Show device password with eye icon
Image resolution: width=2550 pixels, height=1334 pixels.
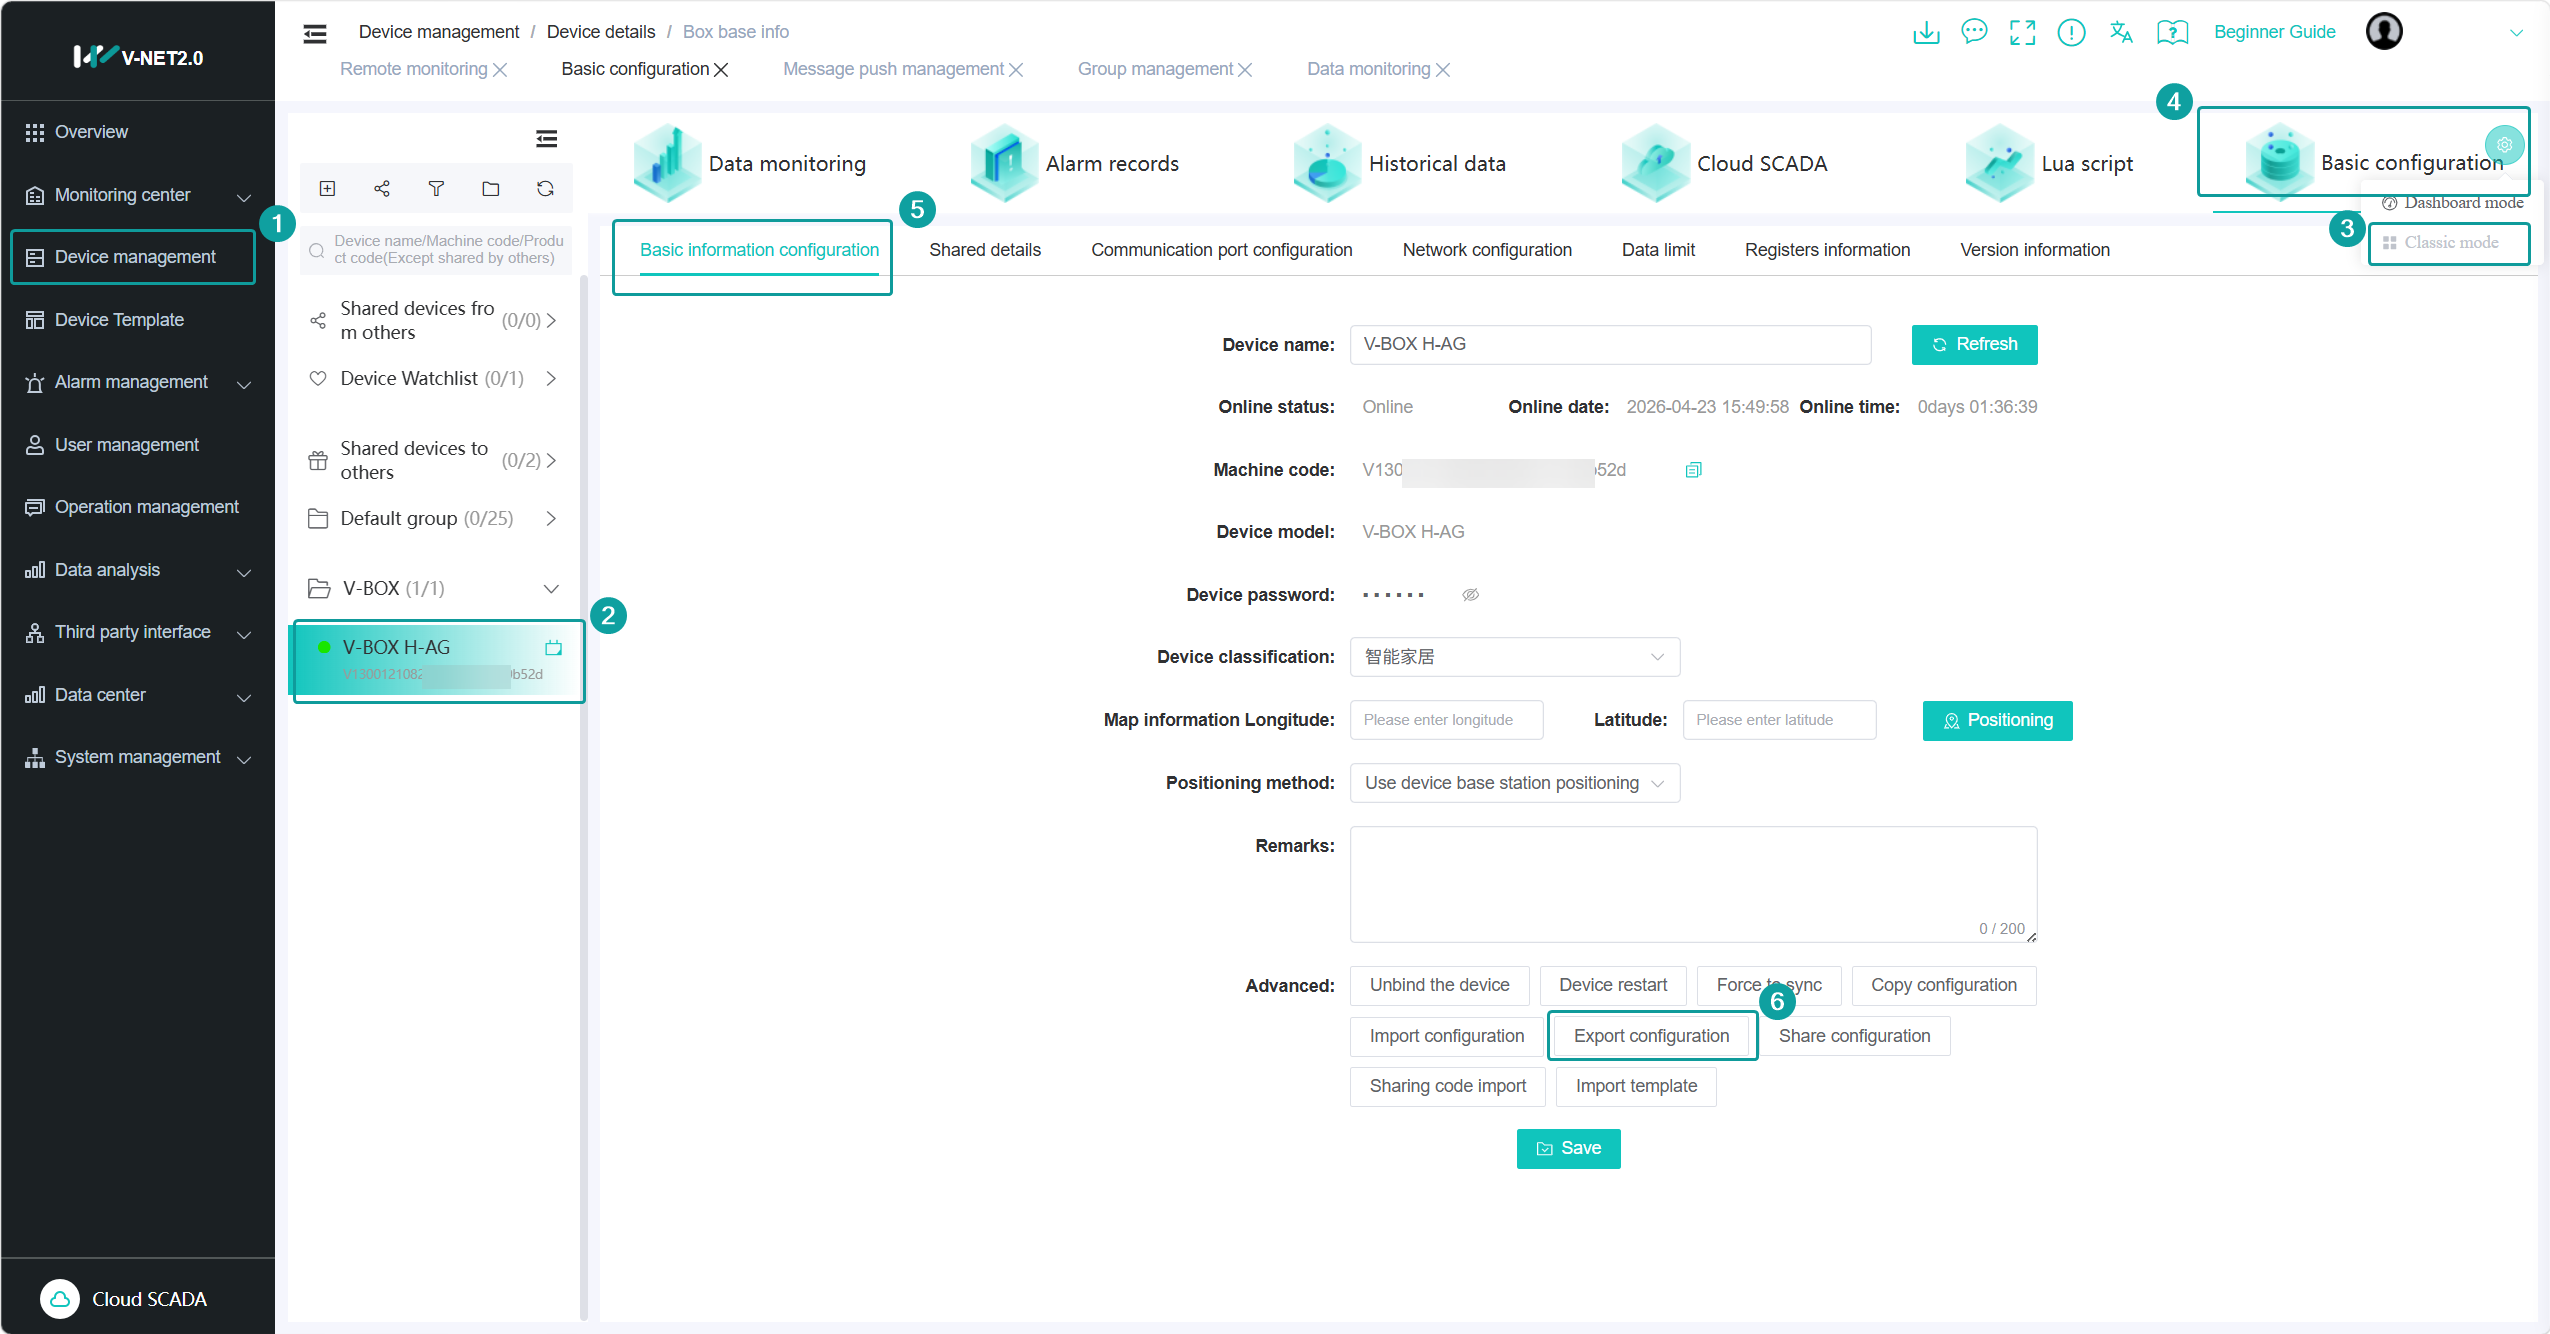pos(1470,595)
